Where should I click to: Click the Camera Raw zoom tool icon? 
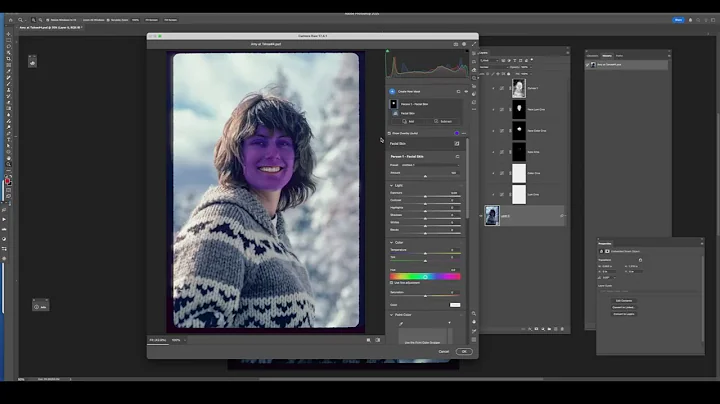coord(474,314)
